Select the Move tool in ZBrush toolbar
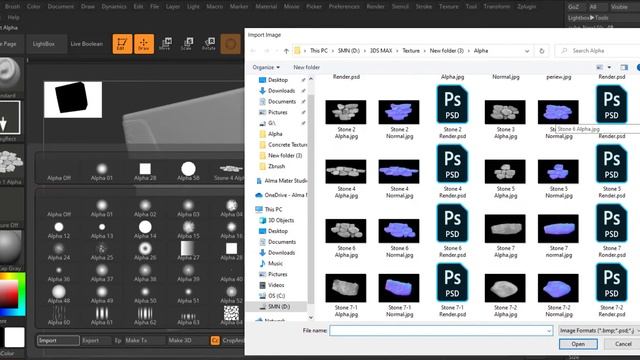 click(165, 44)
